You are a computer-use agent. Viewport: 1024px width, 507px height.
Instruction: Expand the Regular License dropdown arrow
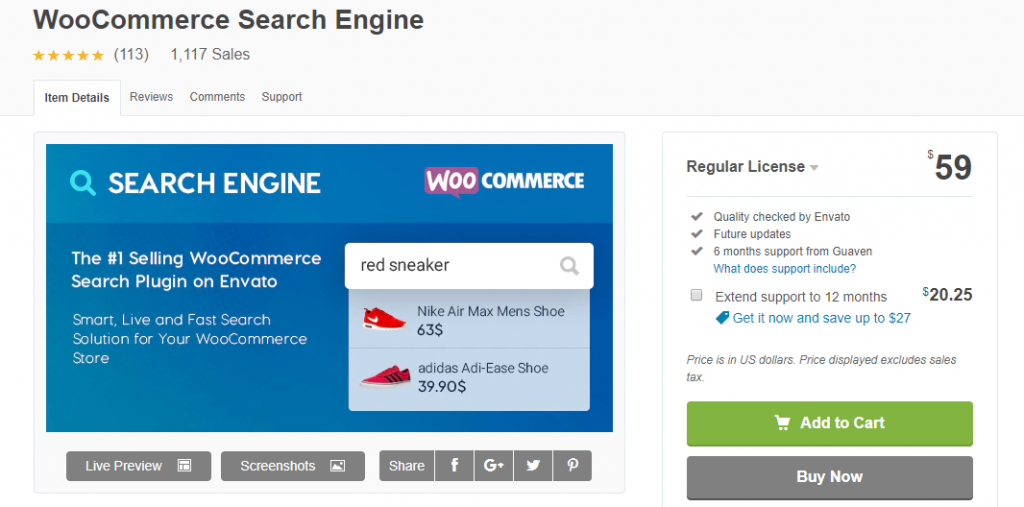[x=814, y=168]
